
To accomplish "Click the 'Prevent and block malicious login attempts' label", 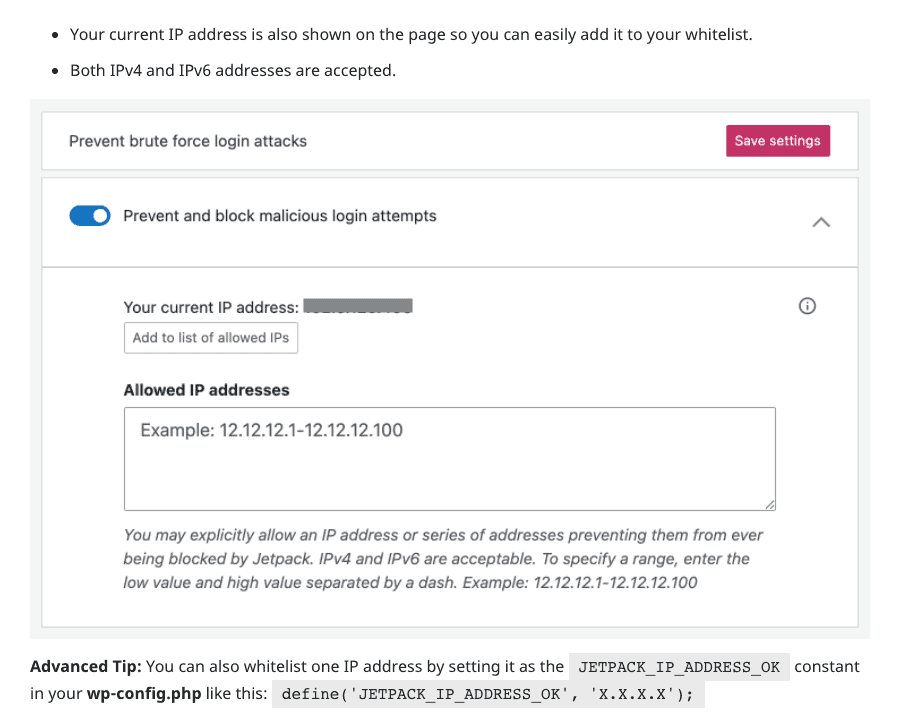I will point(280,216).
